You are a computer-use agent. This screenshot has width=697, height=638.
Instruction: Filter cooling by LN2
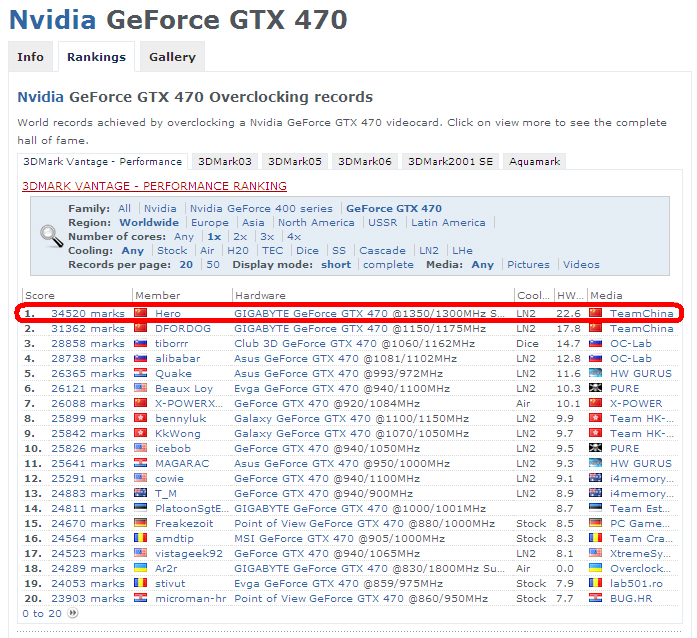429,250
